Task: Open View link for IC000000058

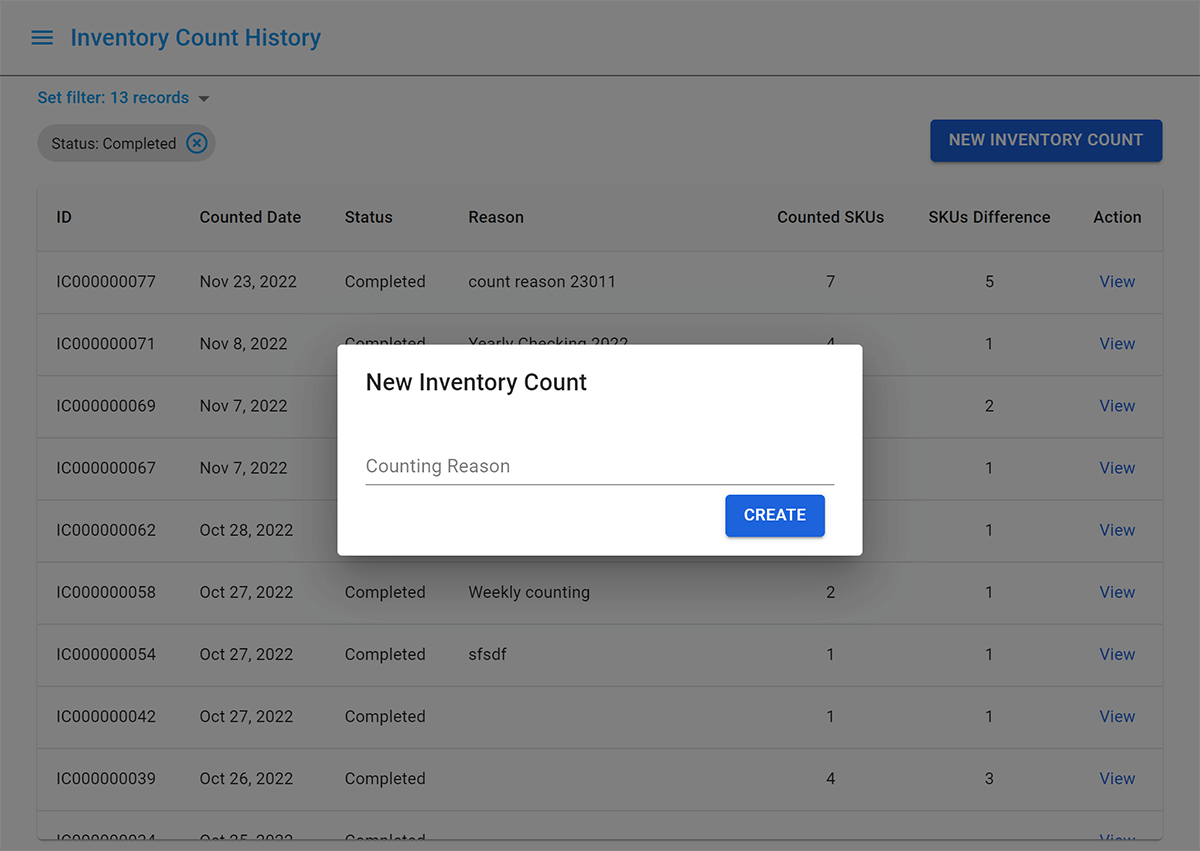Action: pos(1116,592)
